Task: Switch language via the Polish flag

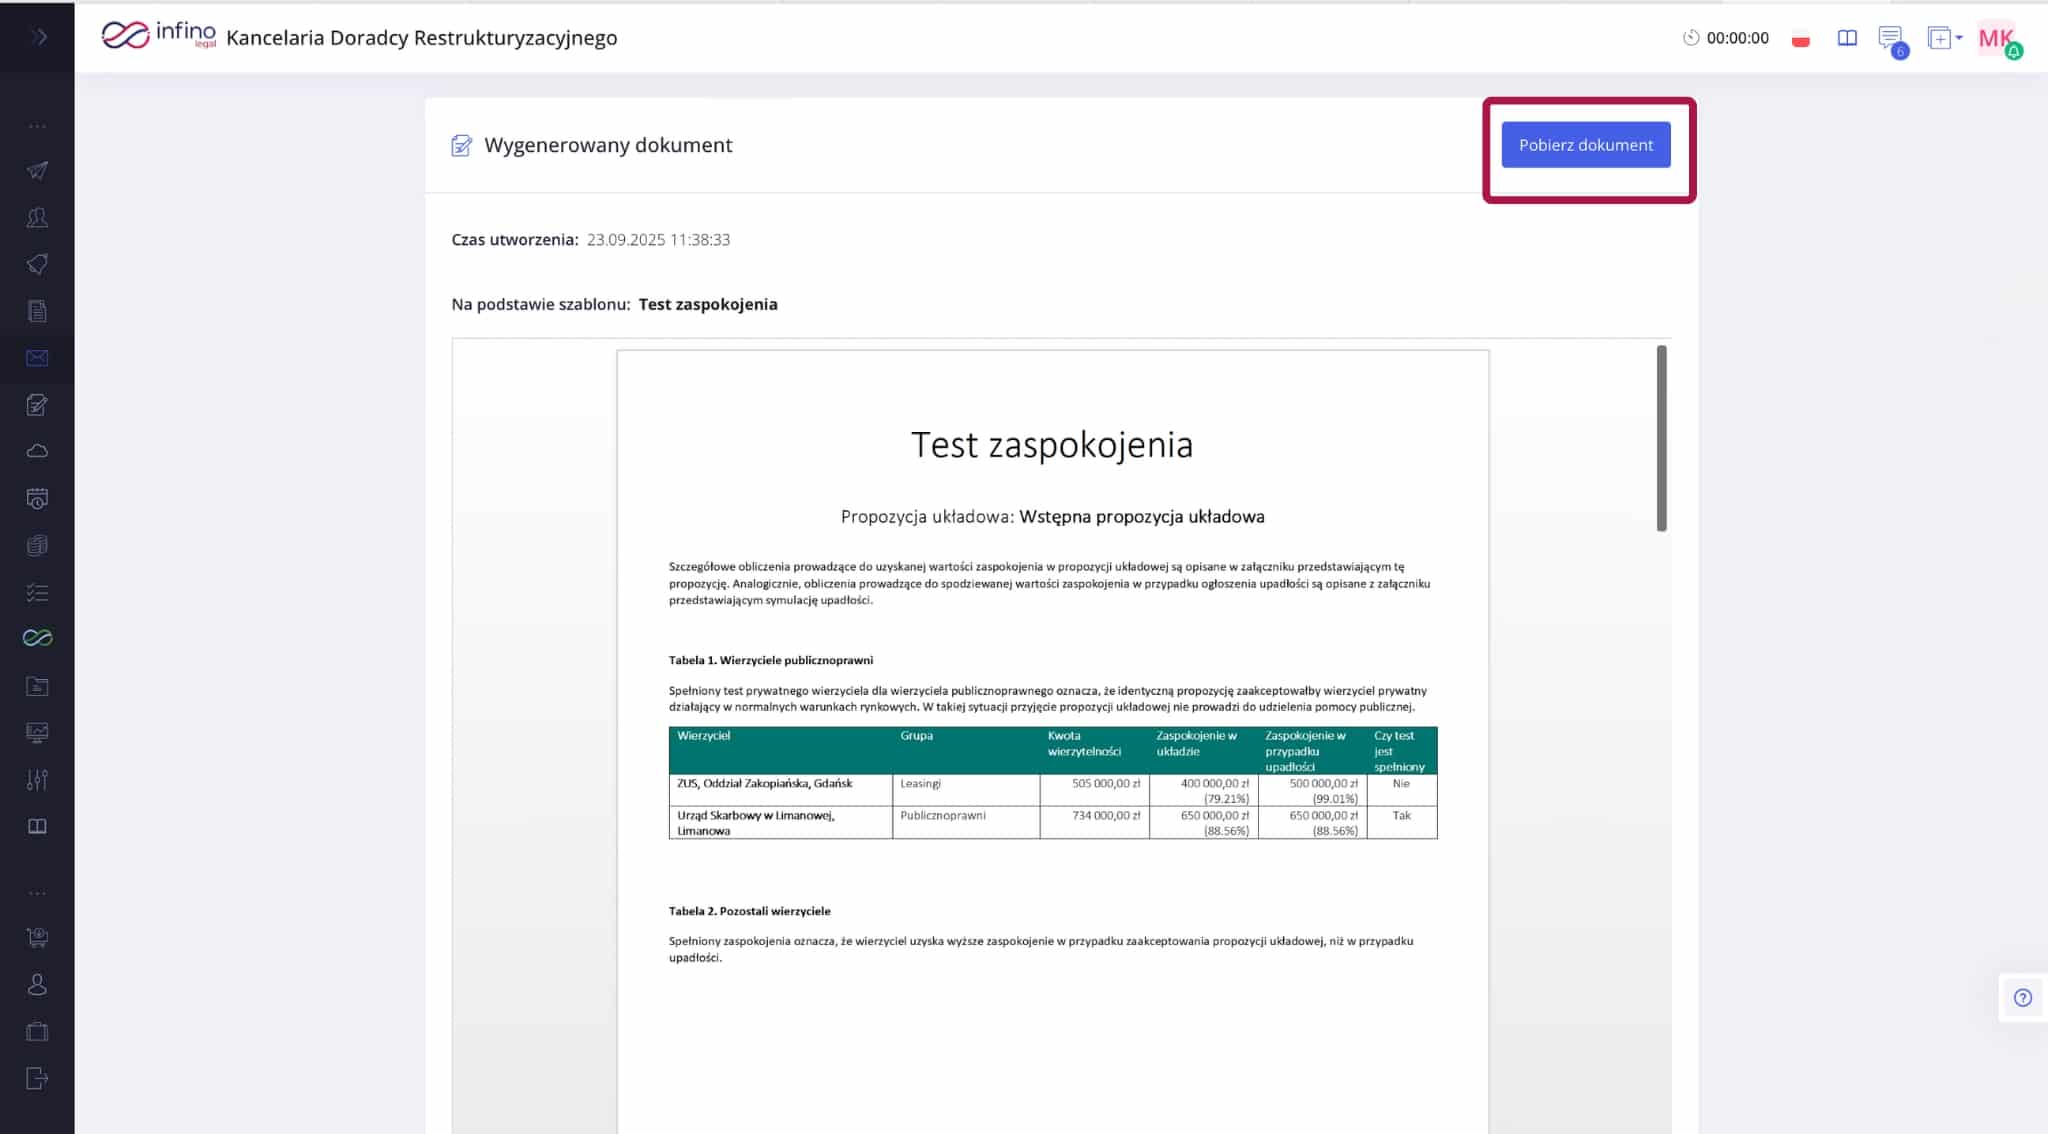Action: click(x=1801, y=40)
